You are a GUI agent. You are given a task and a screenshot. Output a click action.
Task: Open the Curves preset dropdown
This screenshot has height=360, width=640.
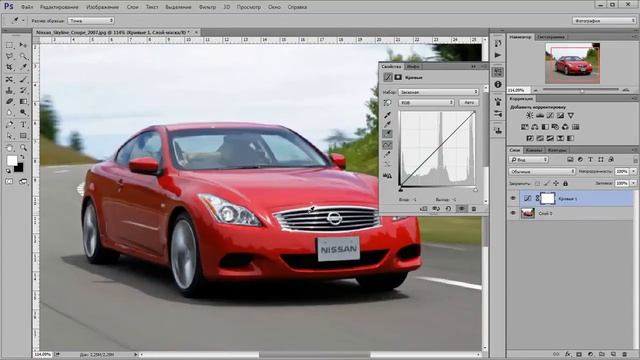[x=439, y=92]
